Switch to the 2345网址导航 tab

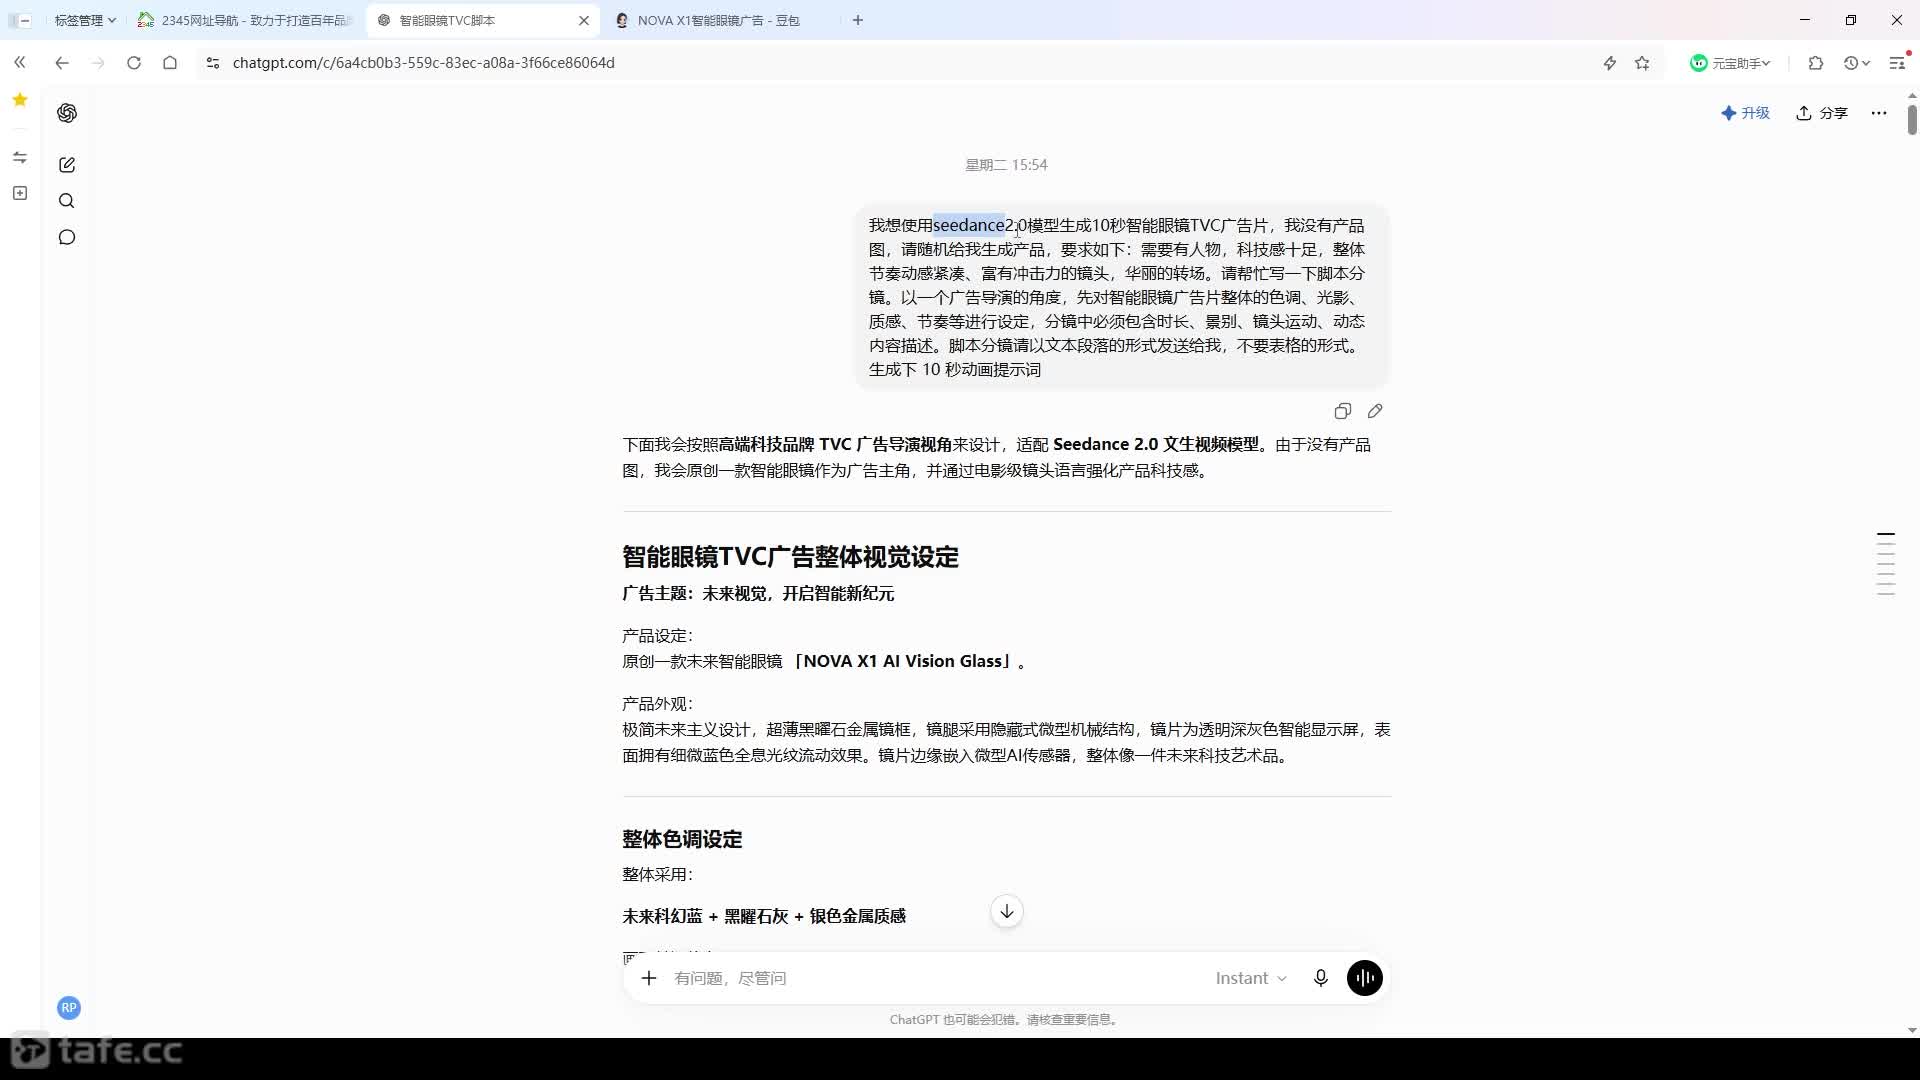point(246,20)
